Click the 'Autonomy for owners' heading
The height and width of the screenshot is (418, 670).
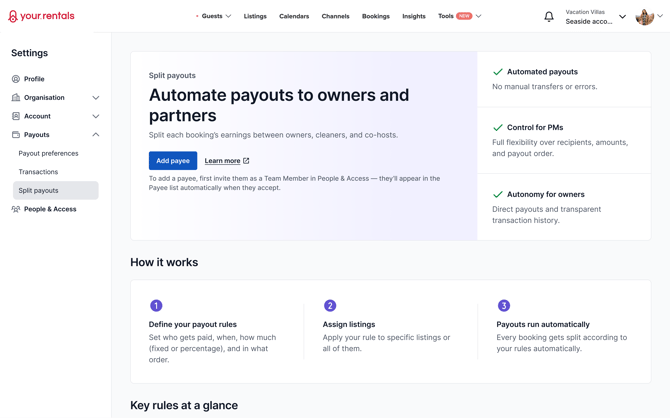(546, 194)
